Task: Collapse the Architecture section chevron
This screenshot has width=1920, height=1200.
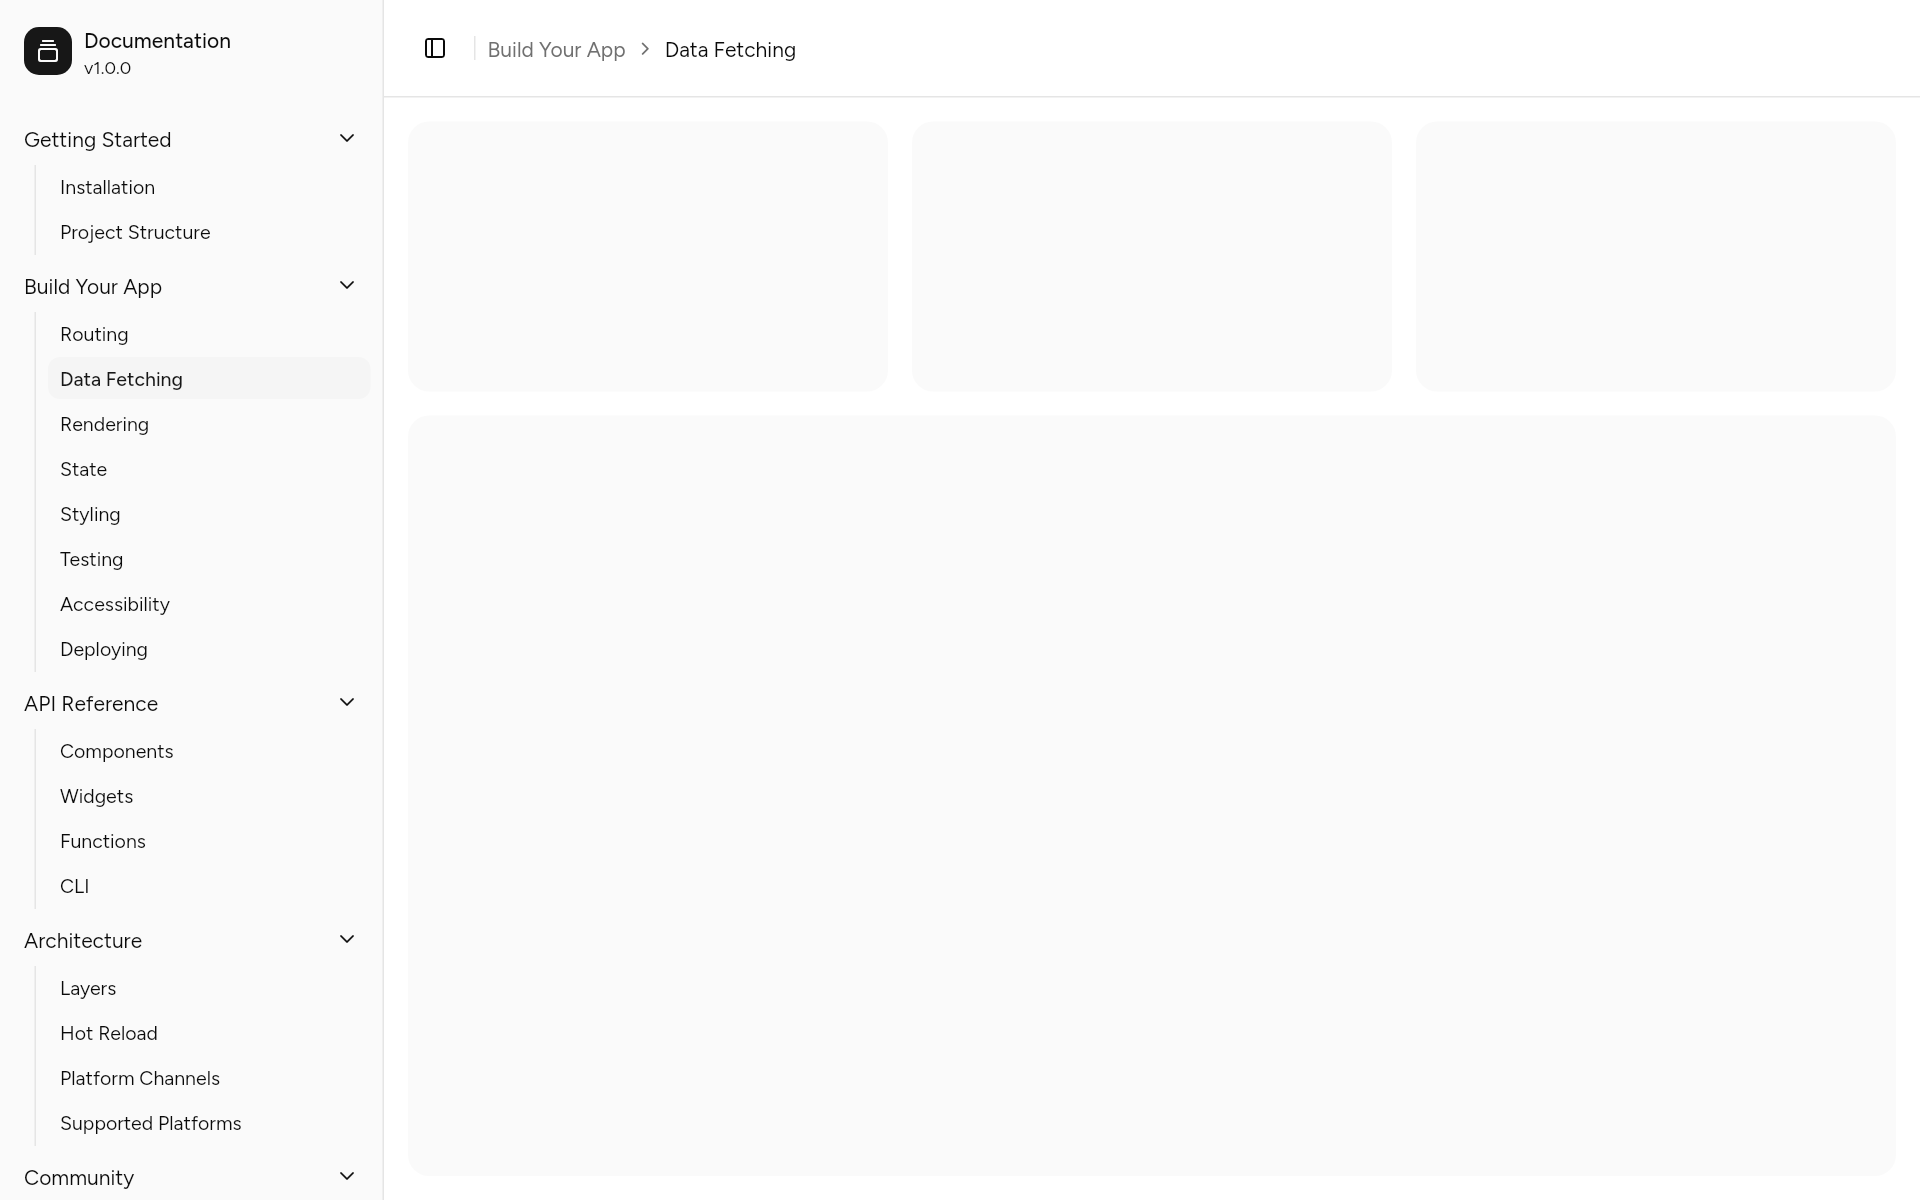Action: [347, 939]
